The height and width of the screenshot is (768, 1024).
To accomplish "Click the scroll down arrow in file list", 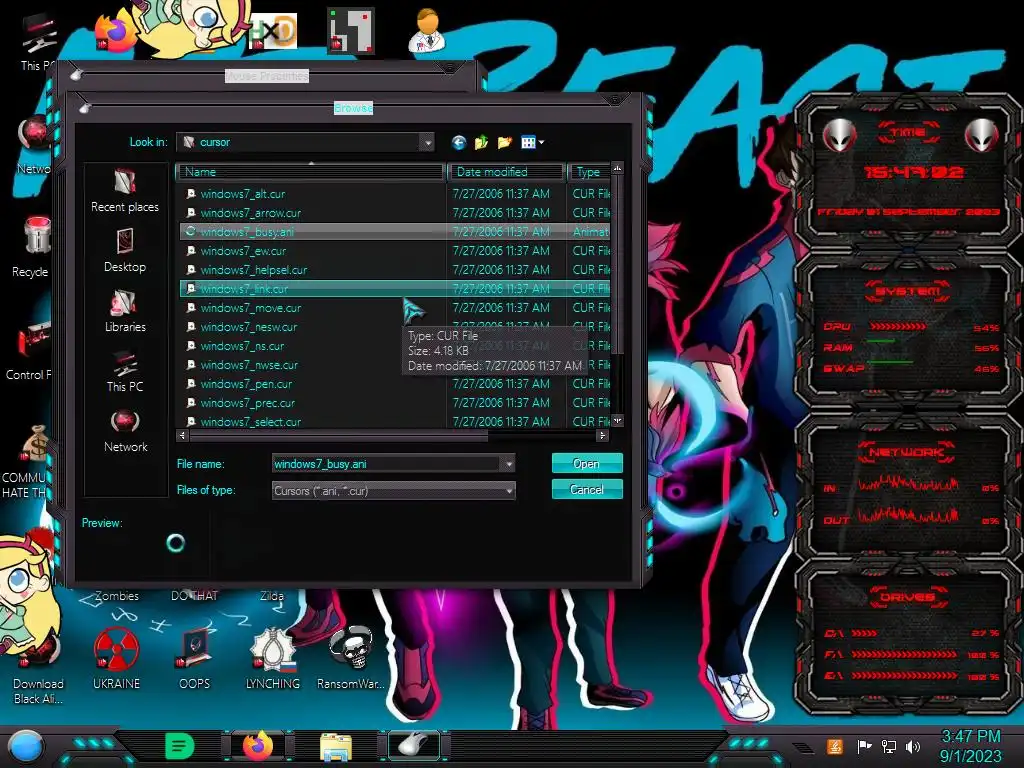I will tap(617, 421).
